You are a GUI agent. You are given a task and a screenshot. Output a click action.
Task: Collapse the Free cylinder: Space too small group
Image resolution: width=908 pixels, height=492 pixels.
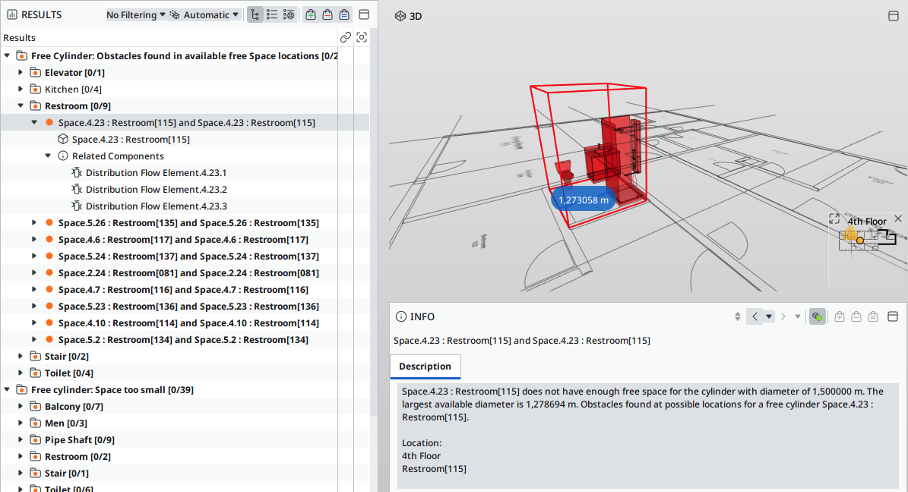tap(7, 390)
